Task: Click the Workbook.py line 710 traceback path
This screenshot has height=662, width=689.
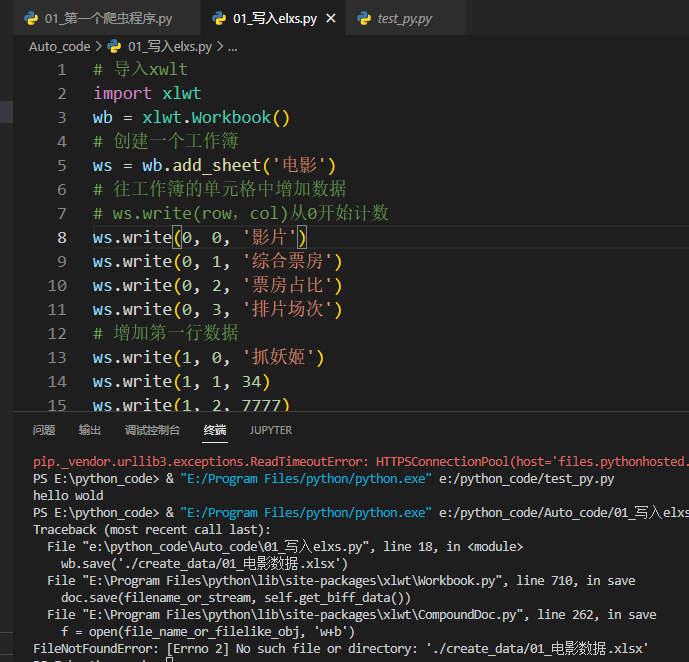Action: 341,581
